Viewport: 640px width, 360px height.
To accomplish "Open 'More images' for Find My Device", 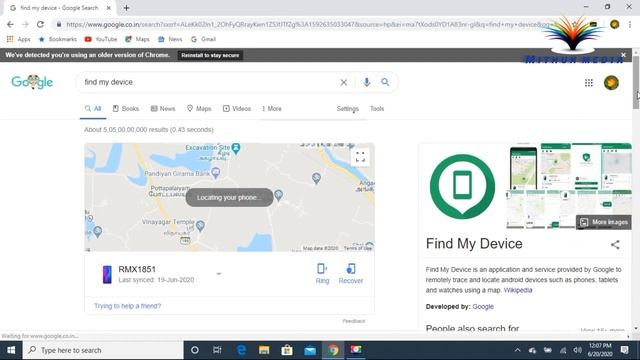I will 604,222.
